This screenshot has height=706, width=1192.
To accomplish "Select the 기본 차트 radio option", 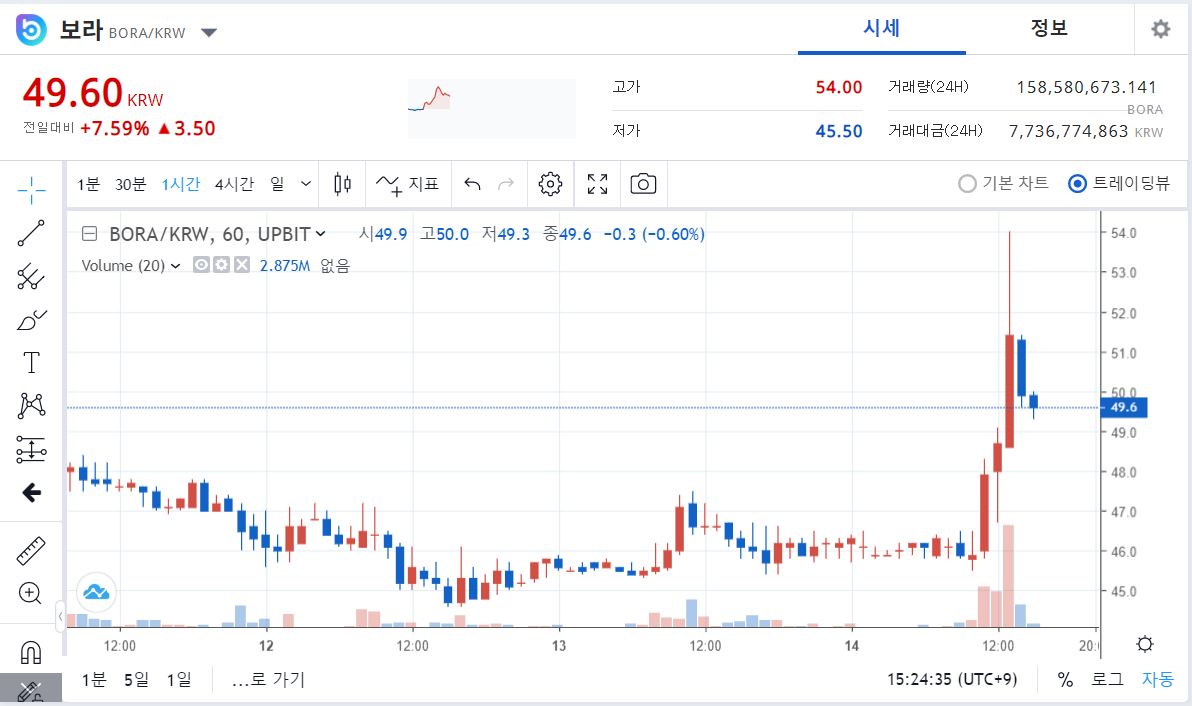I will 1003,183.
